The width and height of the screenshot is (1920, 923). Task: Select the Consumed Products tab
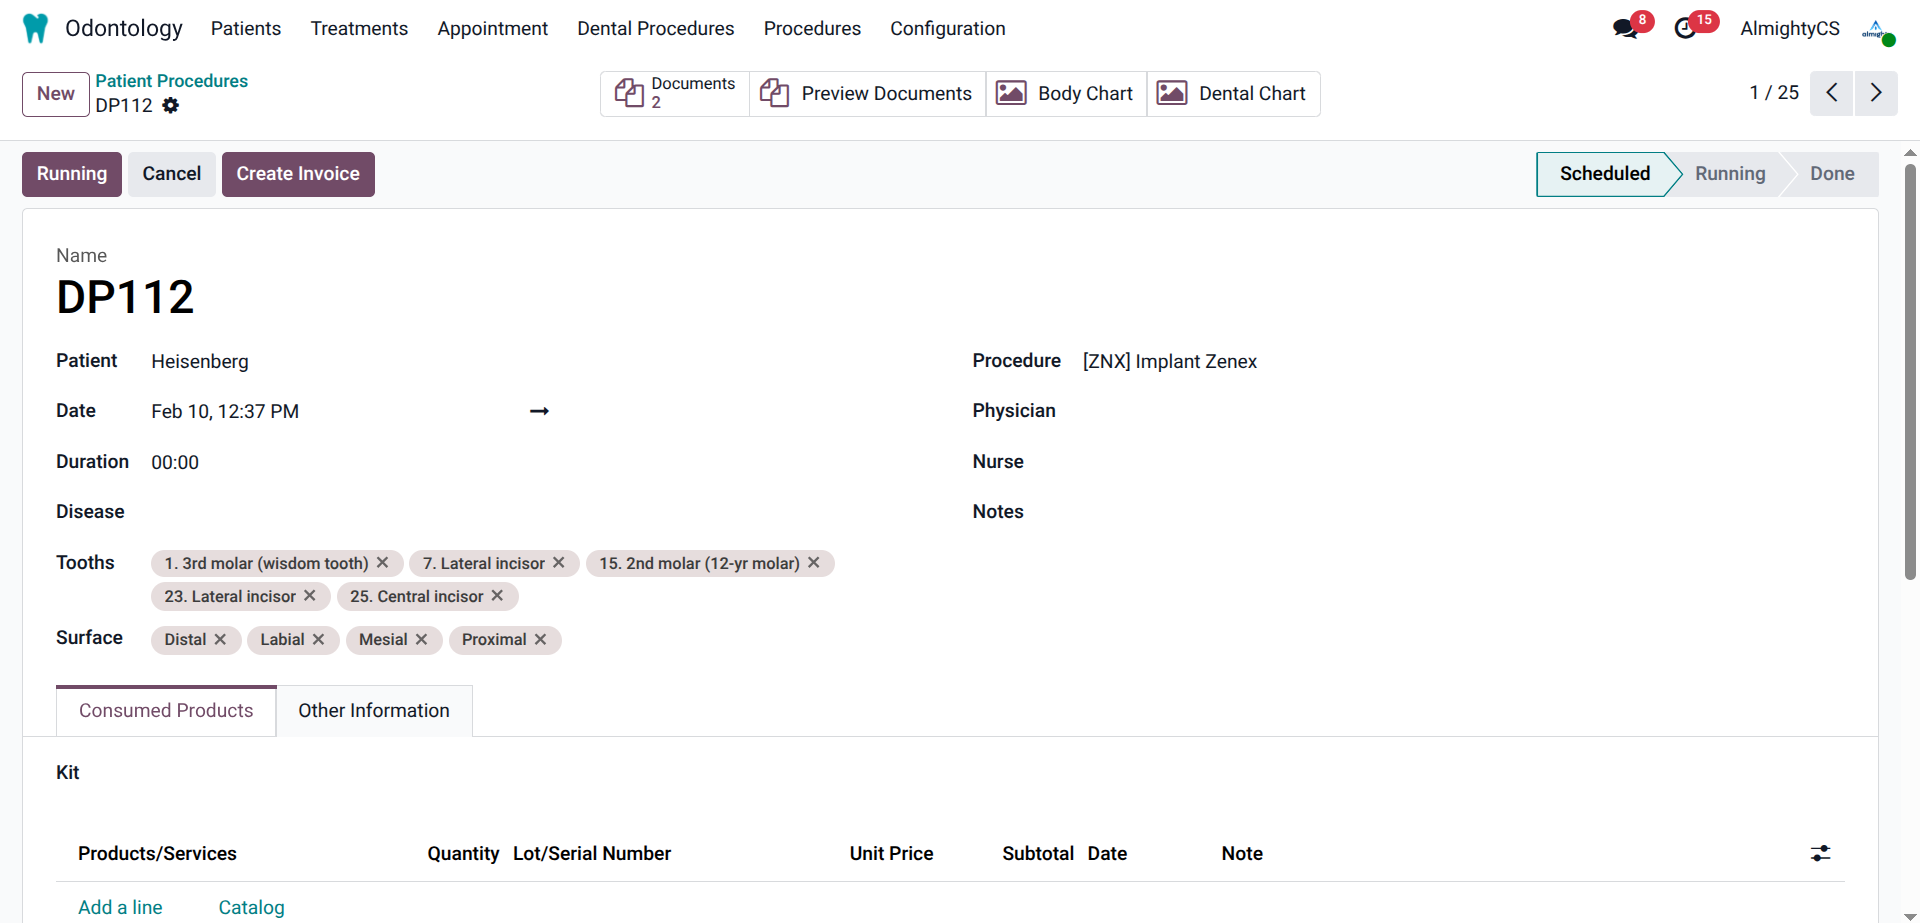click(166, 711)
